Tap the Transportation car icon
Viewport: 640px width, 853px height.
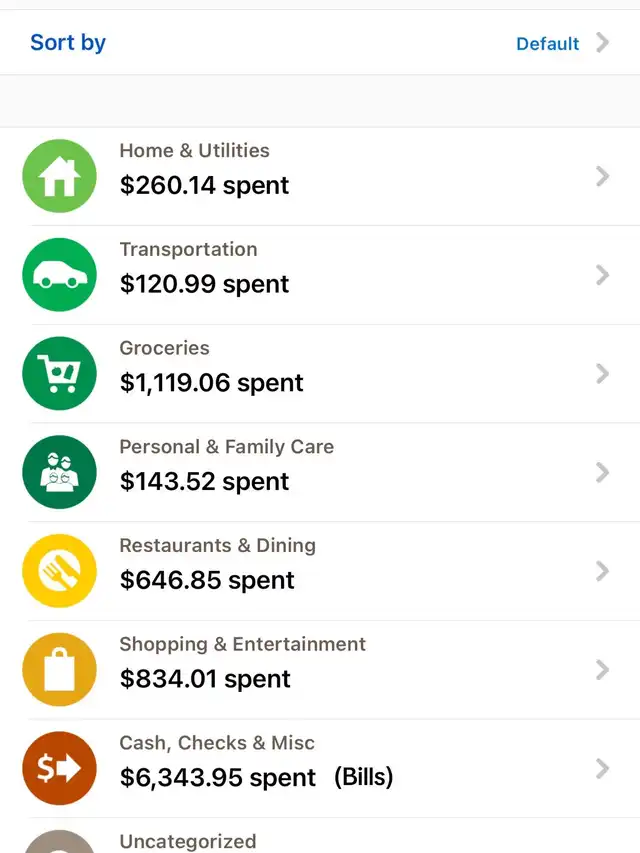59,275
